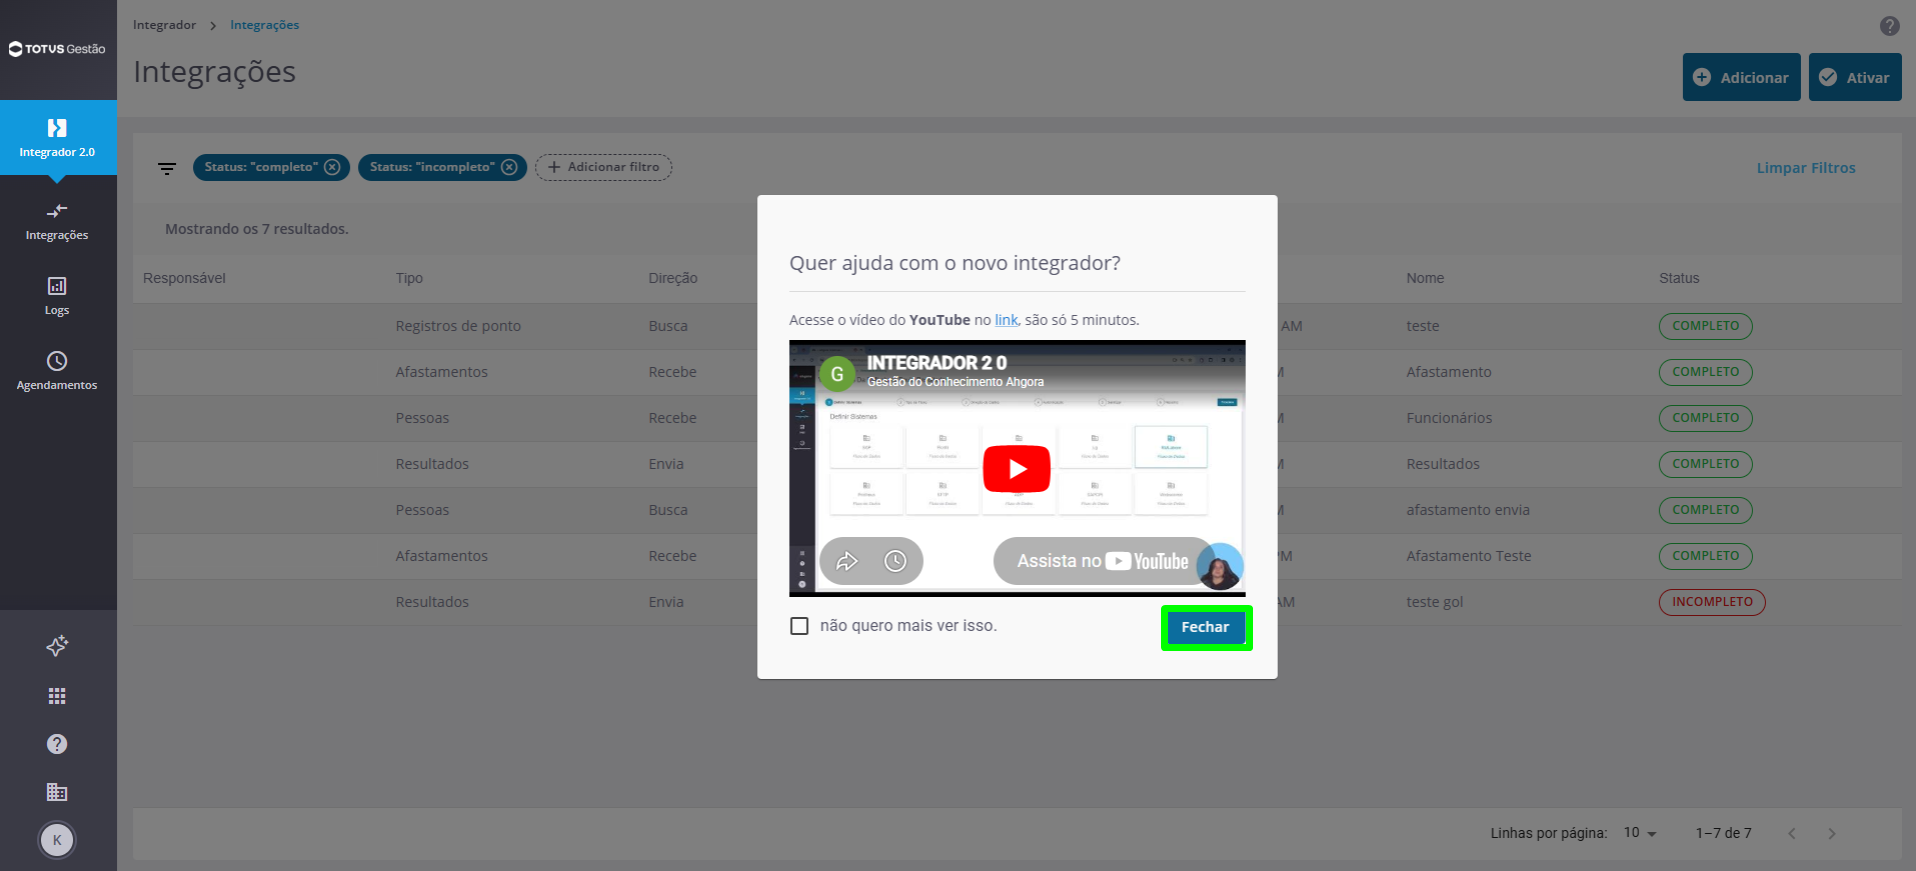Sort by Nome column header

[x=1425, y=278]
